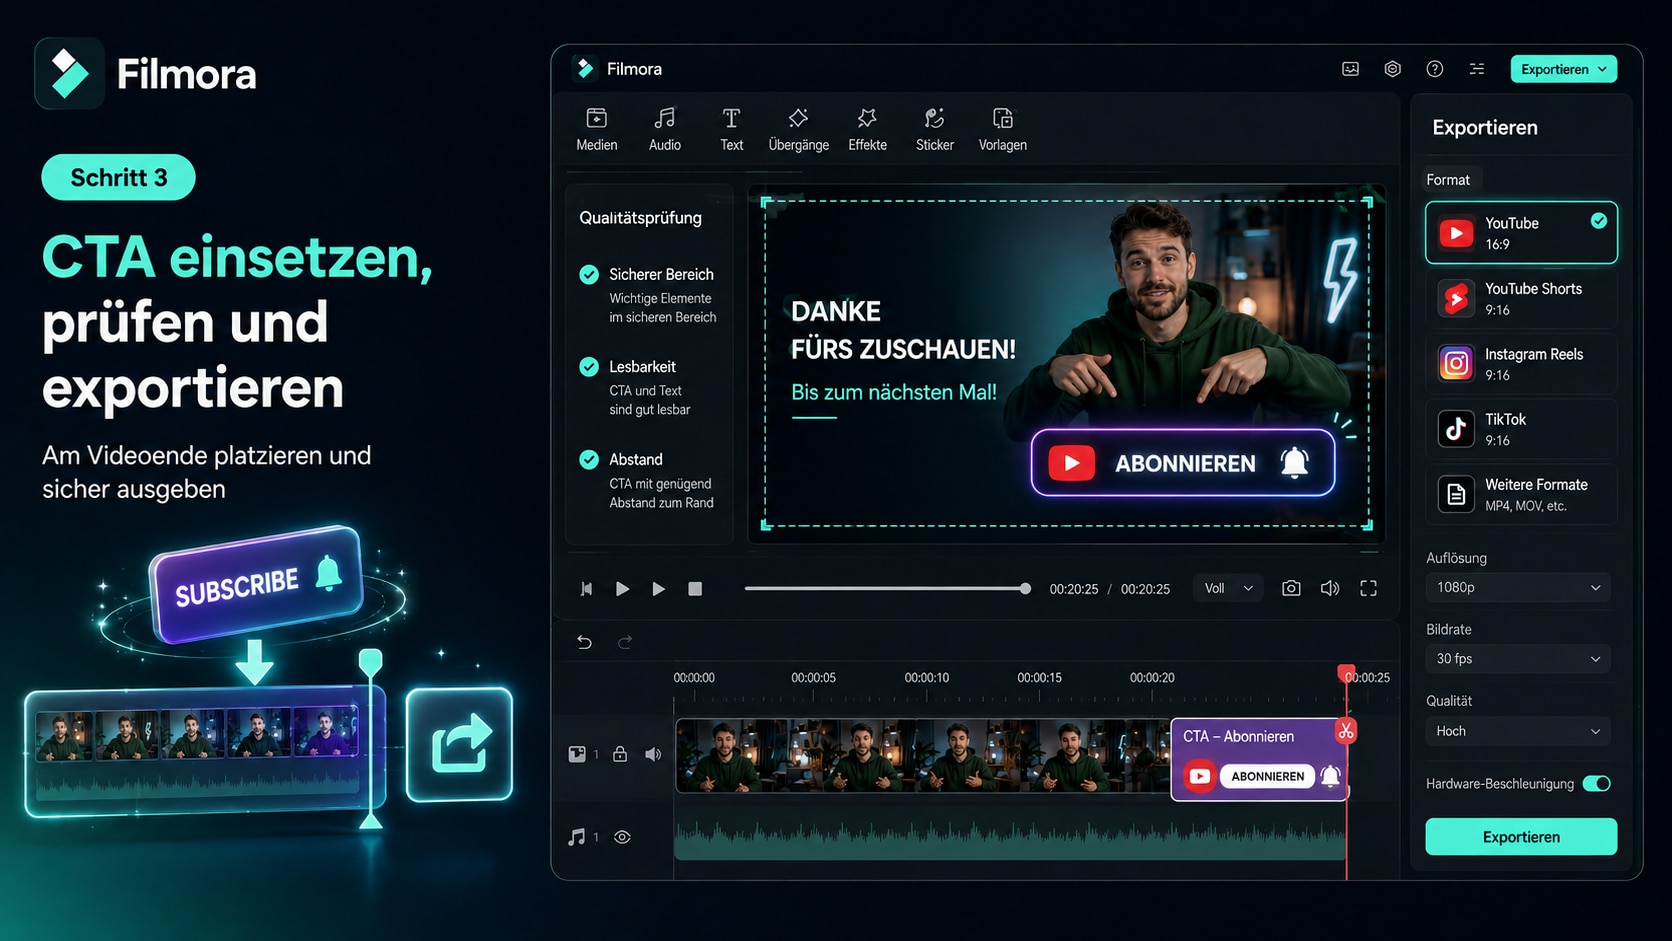Click the 3D SUBSCRIBE button graphic
The width and height of the screenshot is (1672, 941).
[x=256, y=583]
